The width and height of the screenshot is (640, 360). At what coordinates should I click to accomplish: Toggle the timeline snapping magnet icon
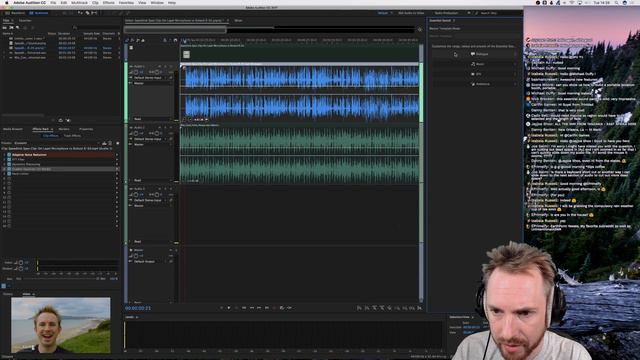176,40
